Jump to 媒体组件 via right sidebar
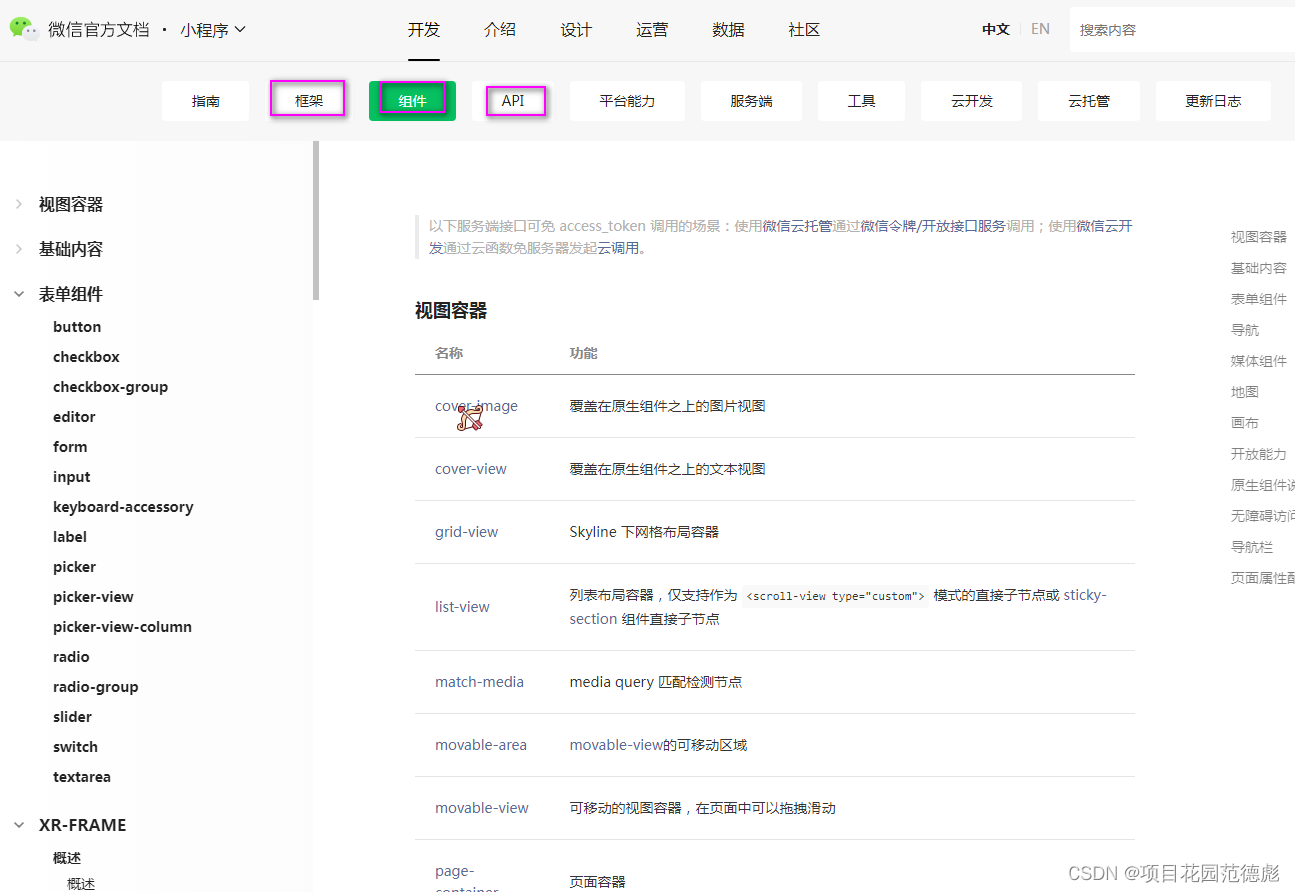1295x892 pixels. (1258, 360)
